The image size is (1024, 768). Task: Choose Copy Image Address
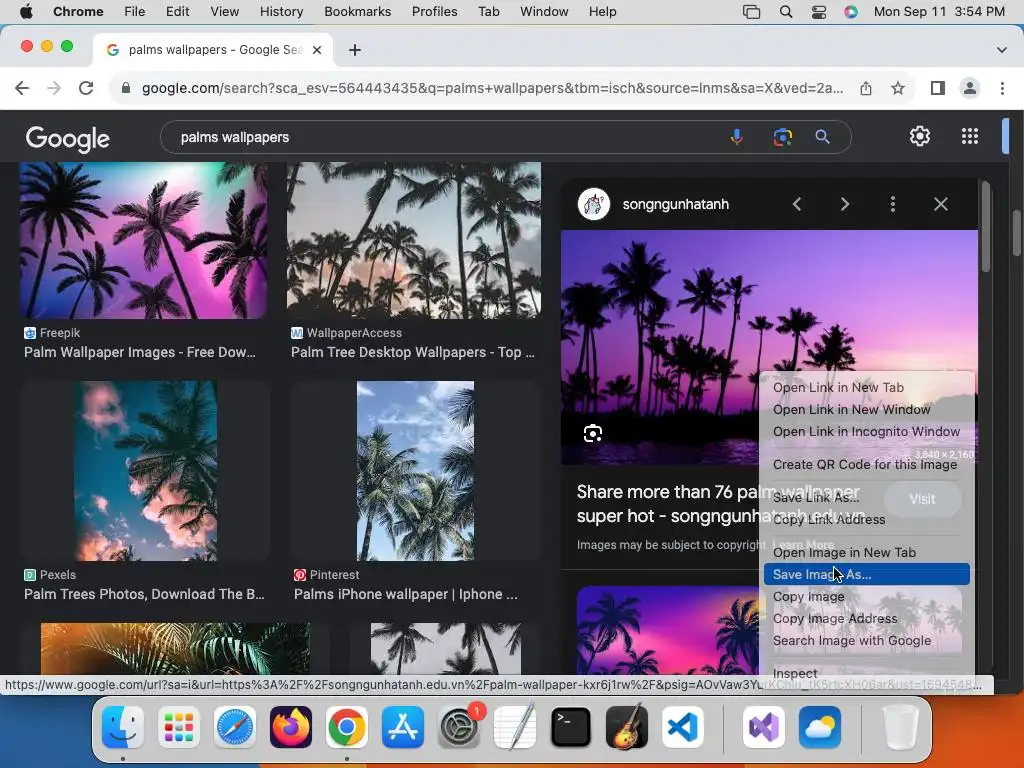(867, 618)
